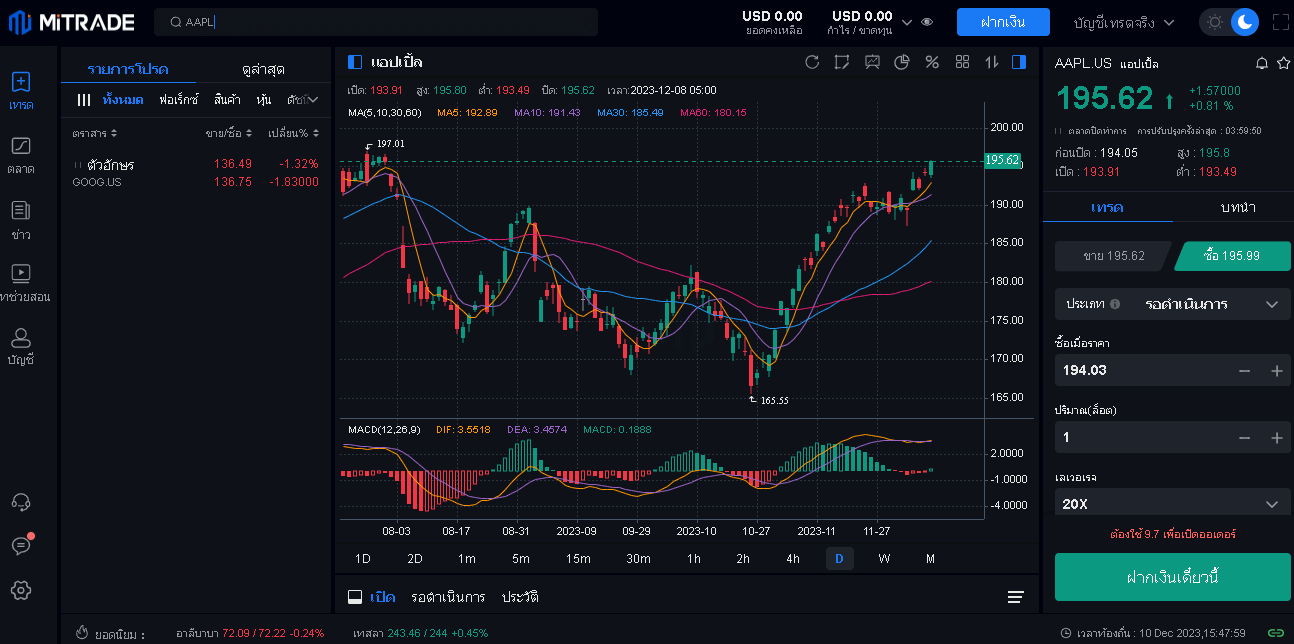Select the 15m chart timeframe
Screen dimensions: 1294x644
(x=578, y=559)
